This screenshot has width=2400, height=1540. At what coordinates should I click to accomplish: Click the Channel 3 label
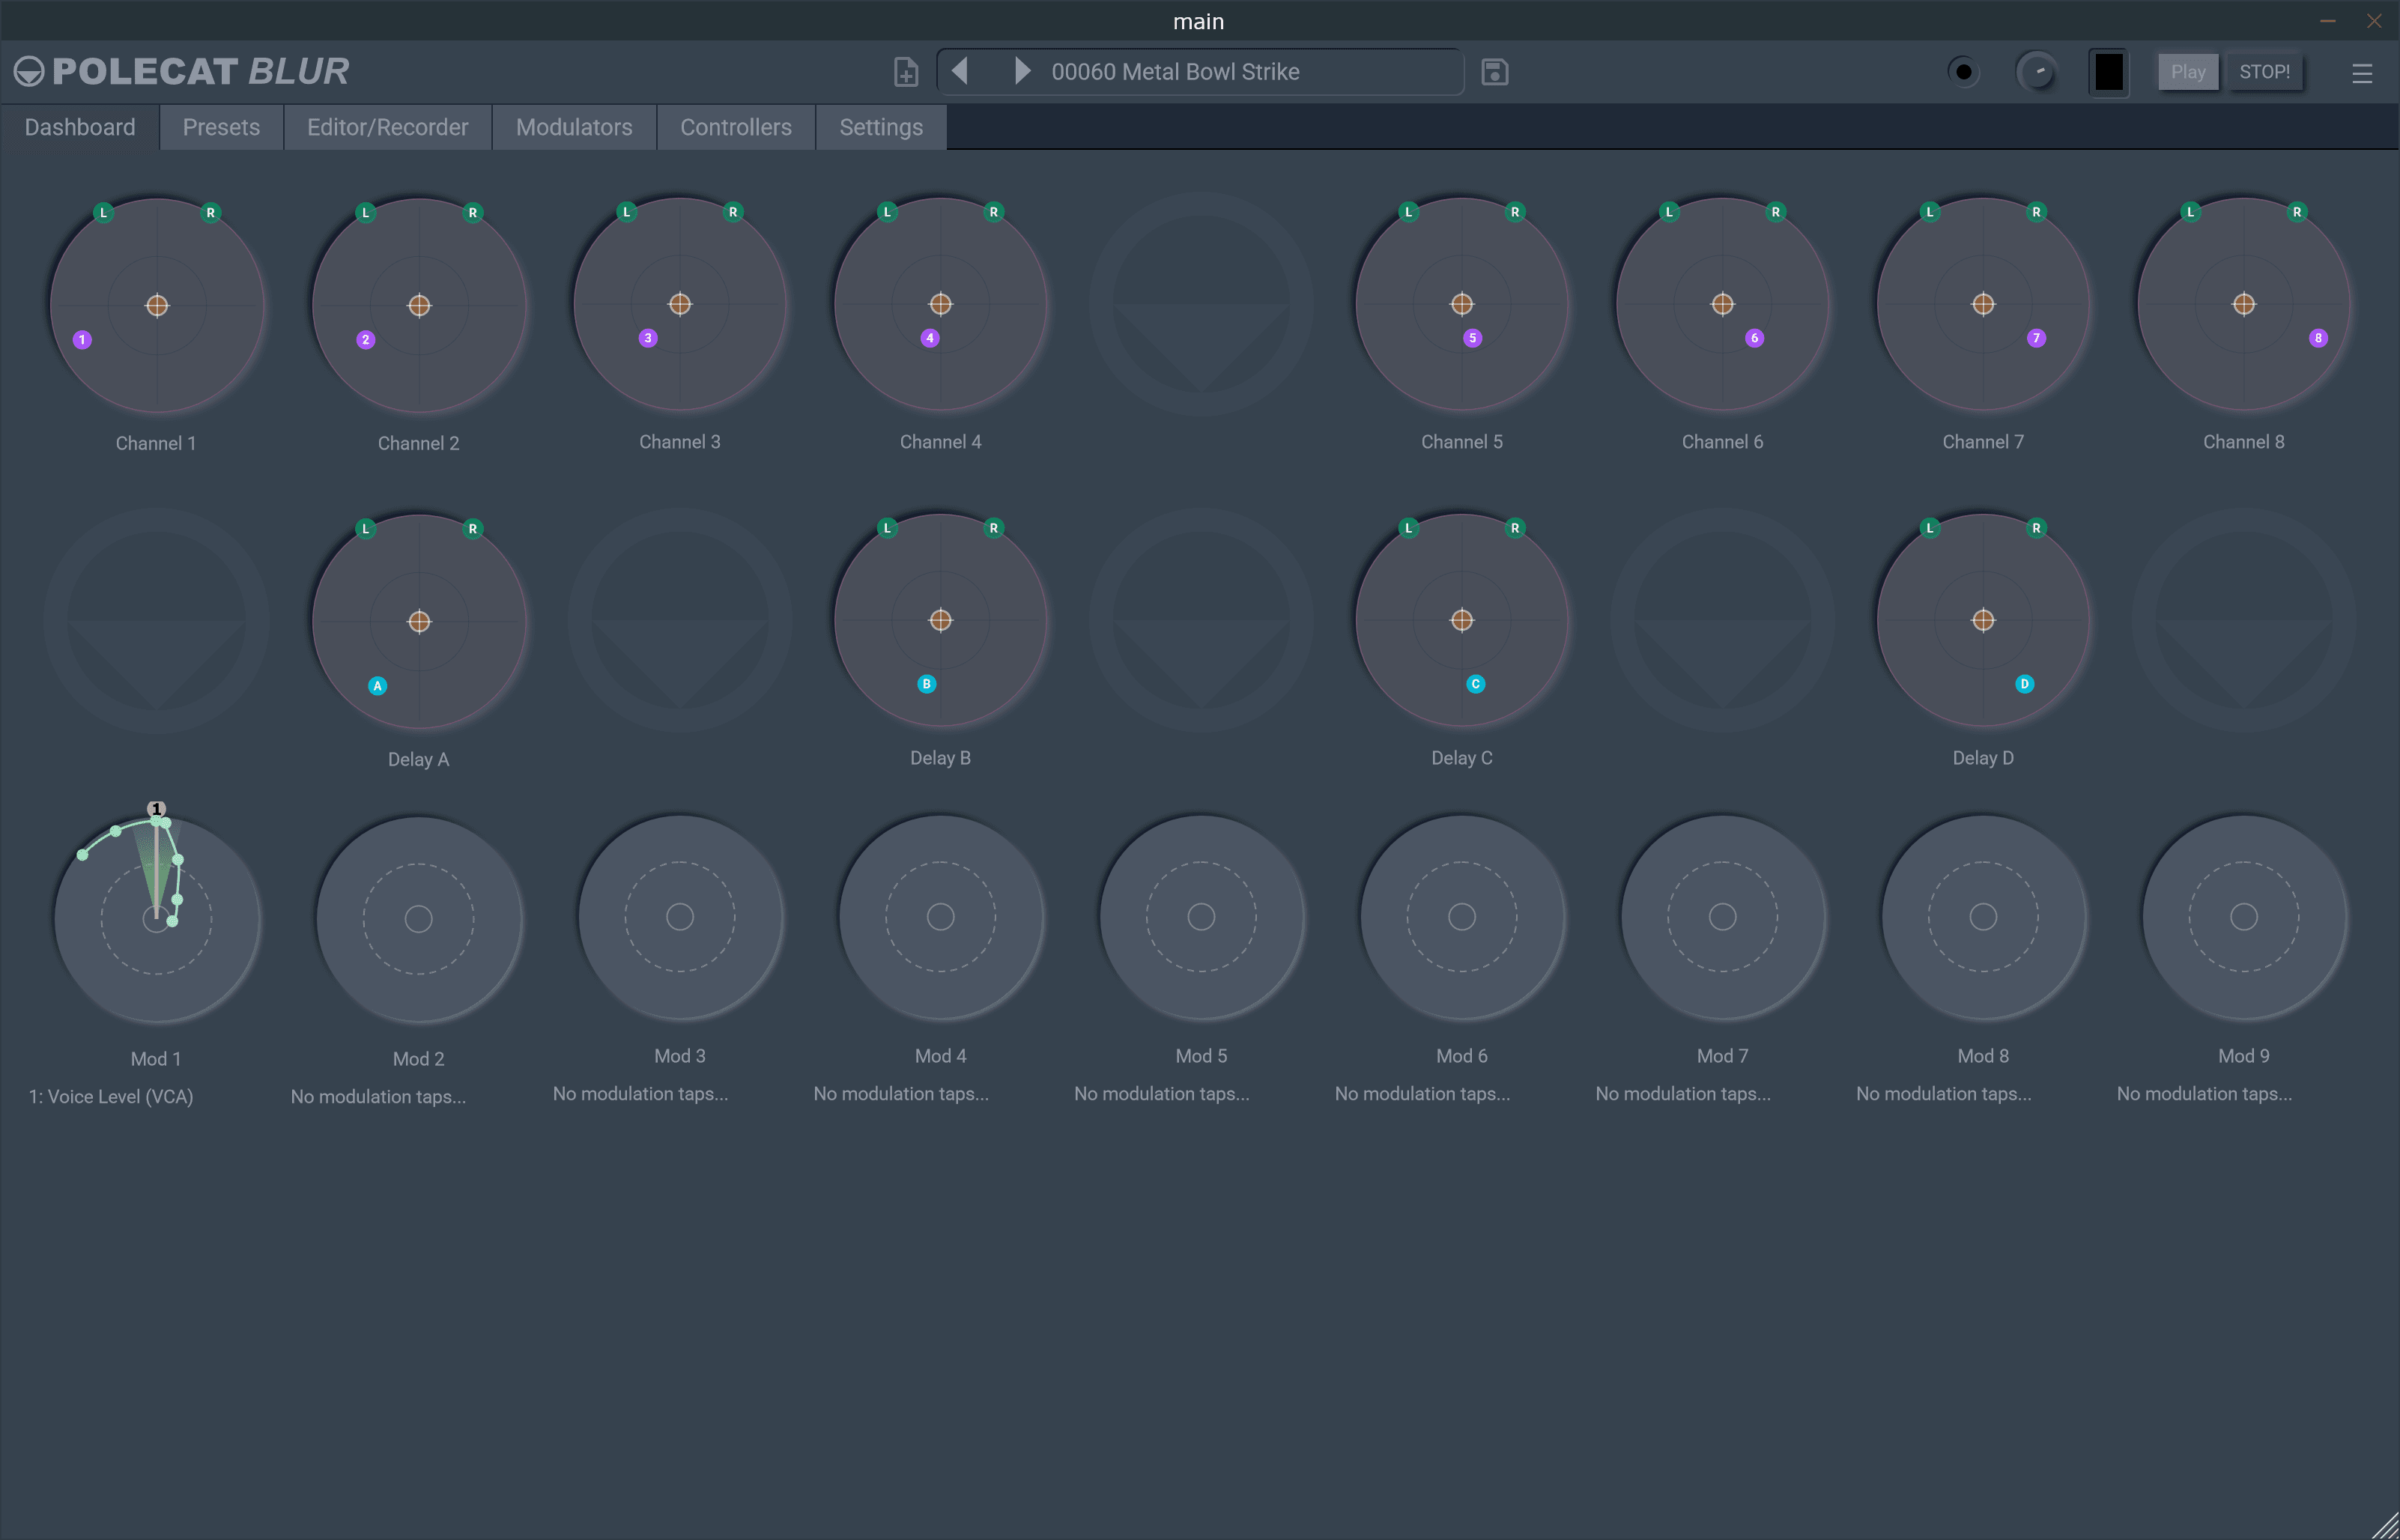[x=680, y=442]
